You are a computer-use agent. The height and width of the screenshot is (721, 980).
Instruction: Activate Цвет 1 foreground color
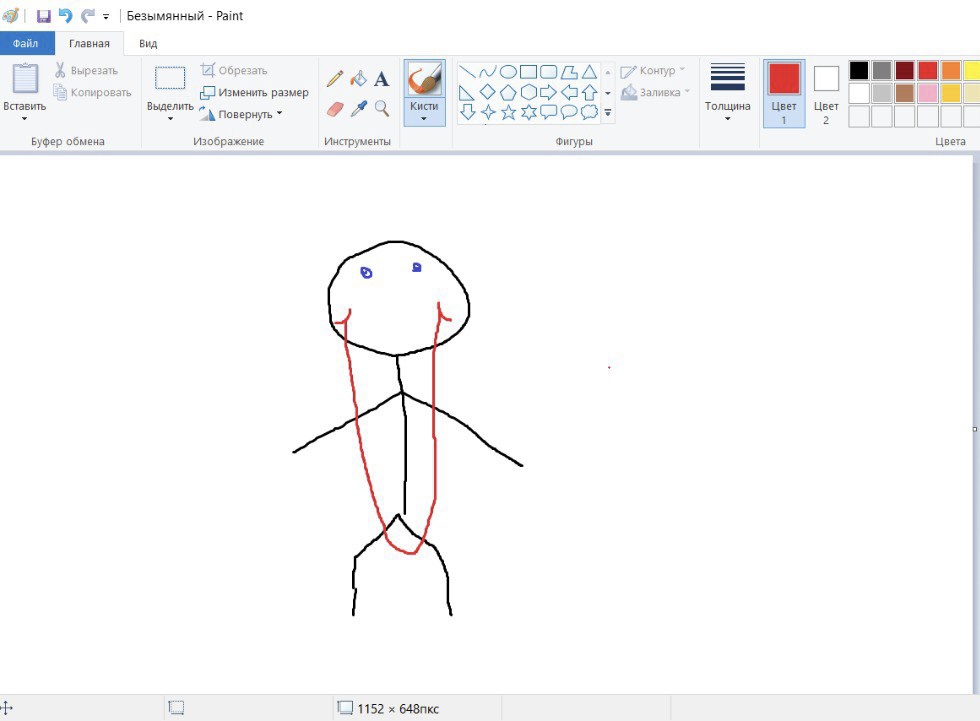[x=784, y=93]
